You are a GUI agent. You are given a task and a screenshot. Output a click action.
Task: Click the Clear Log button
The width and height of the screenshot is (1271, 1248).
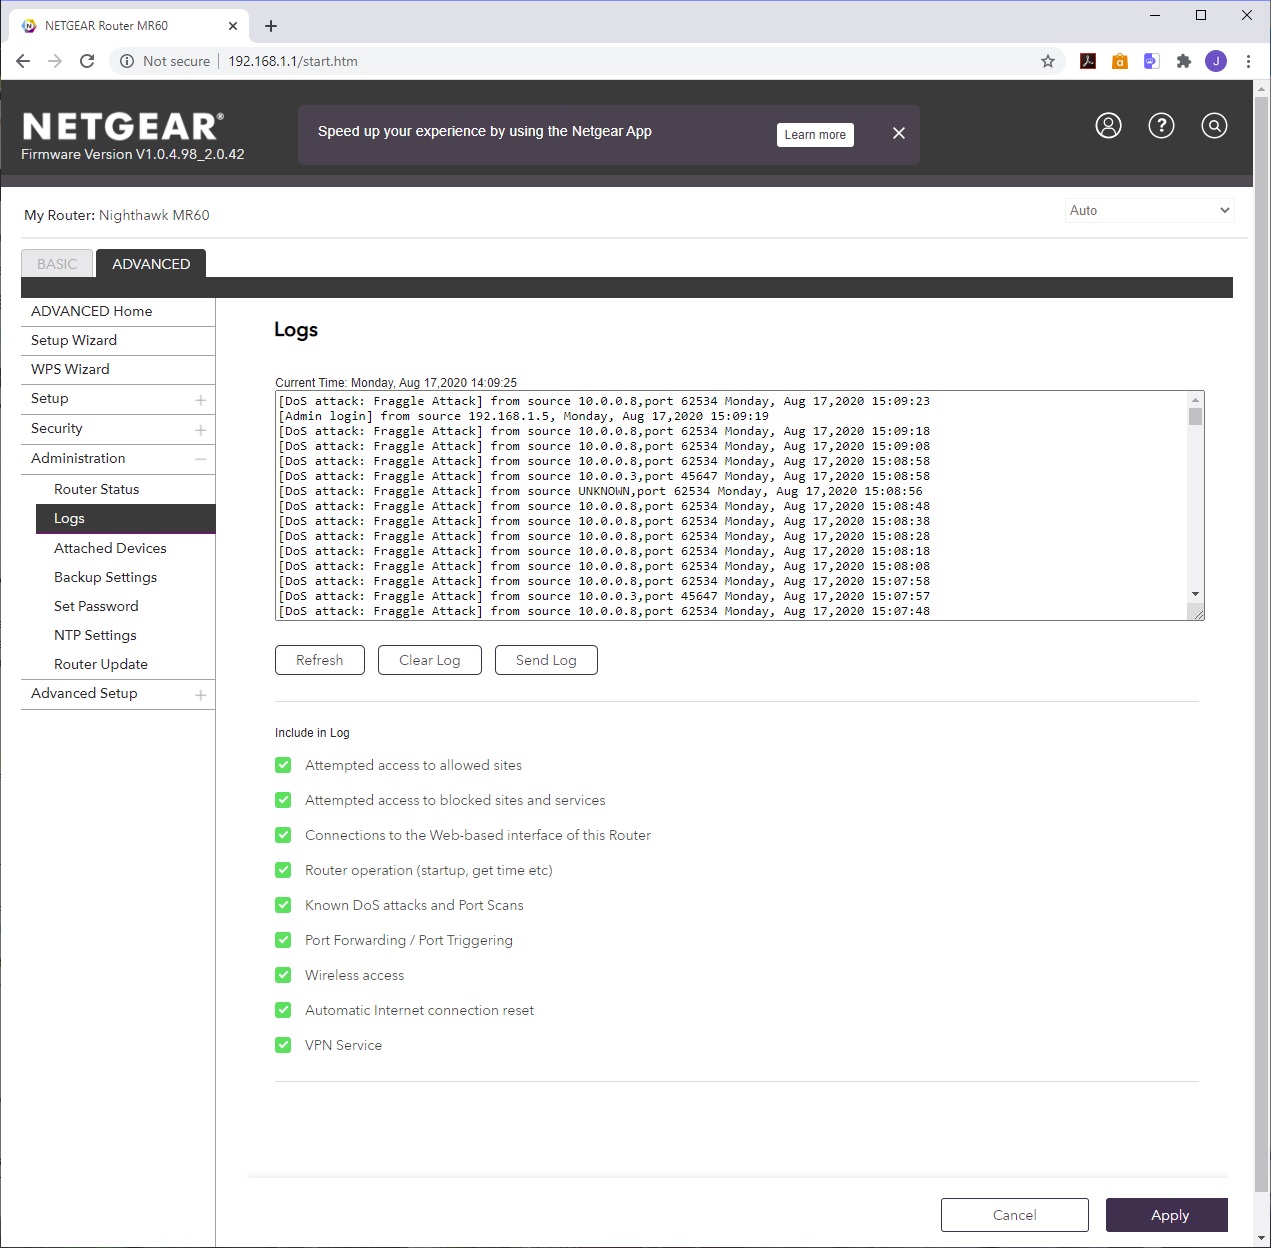[x=430, y=660]
